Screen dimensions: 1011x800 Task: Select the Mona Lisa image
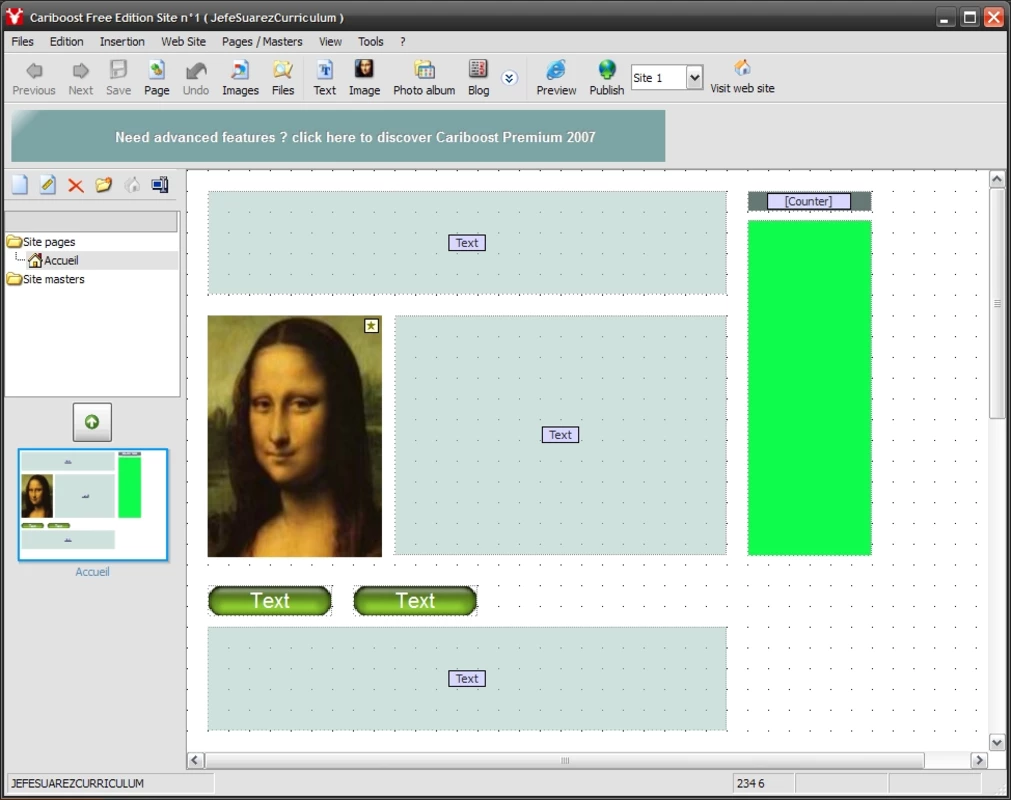[x=295, y=436]
